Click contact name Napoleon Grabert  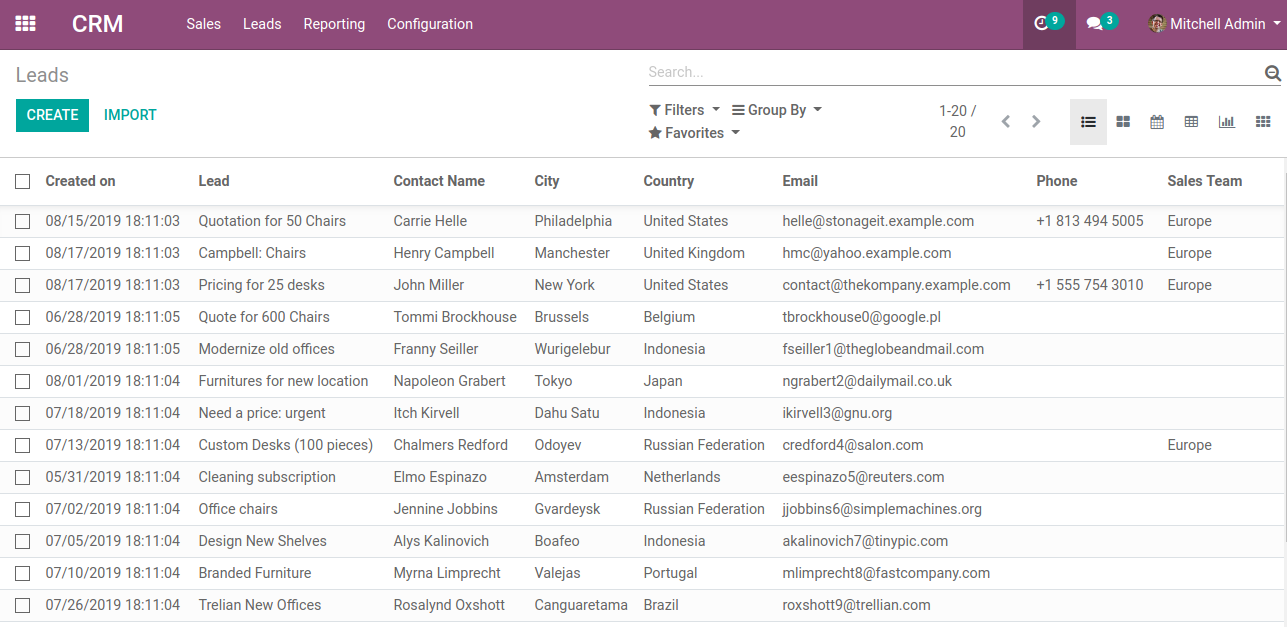(x=449, y=381)
